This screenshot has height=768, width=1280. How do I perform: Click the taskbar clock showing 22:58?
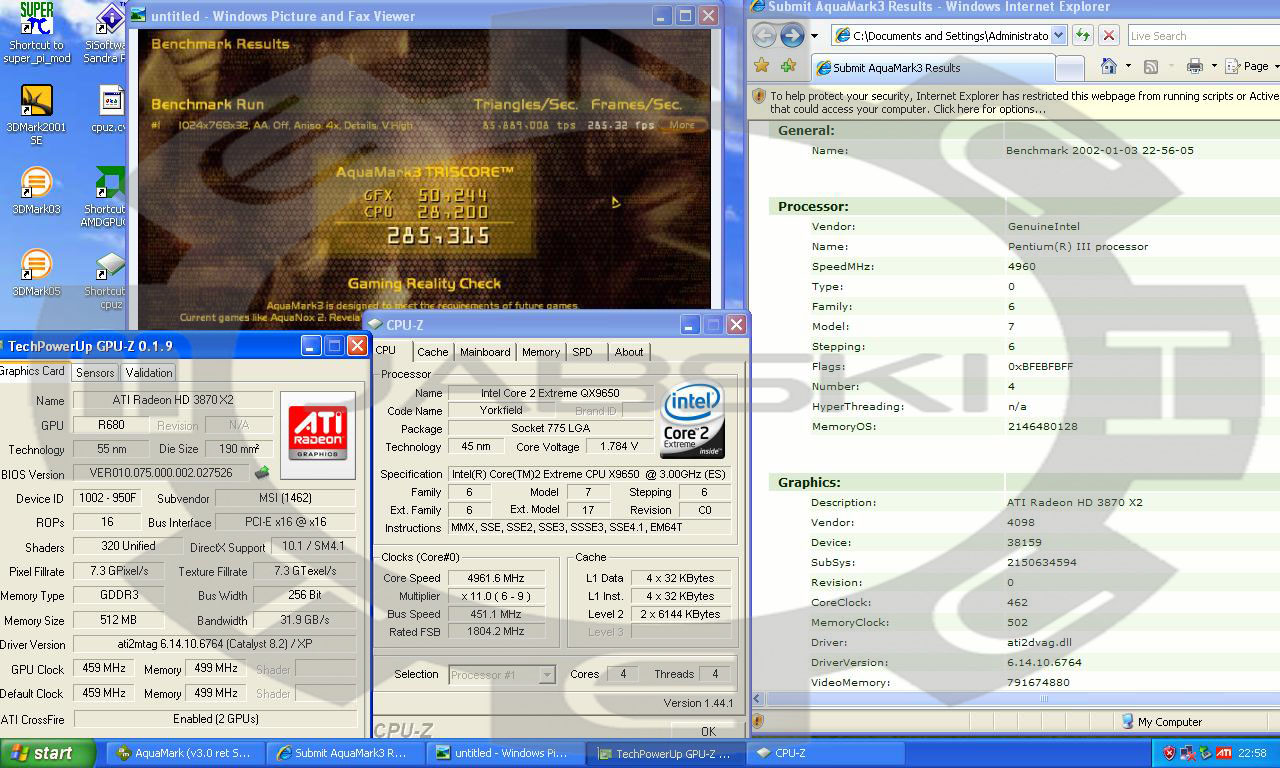coord(1252,753)
